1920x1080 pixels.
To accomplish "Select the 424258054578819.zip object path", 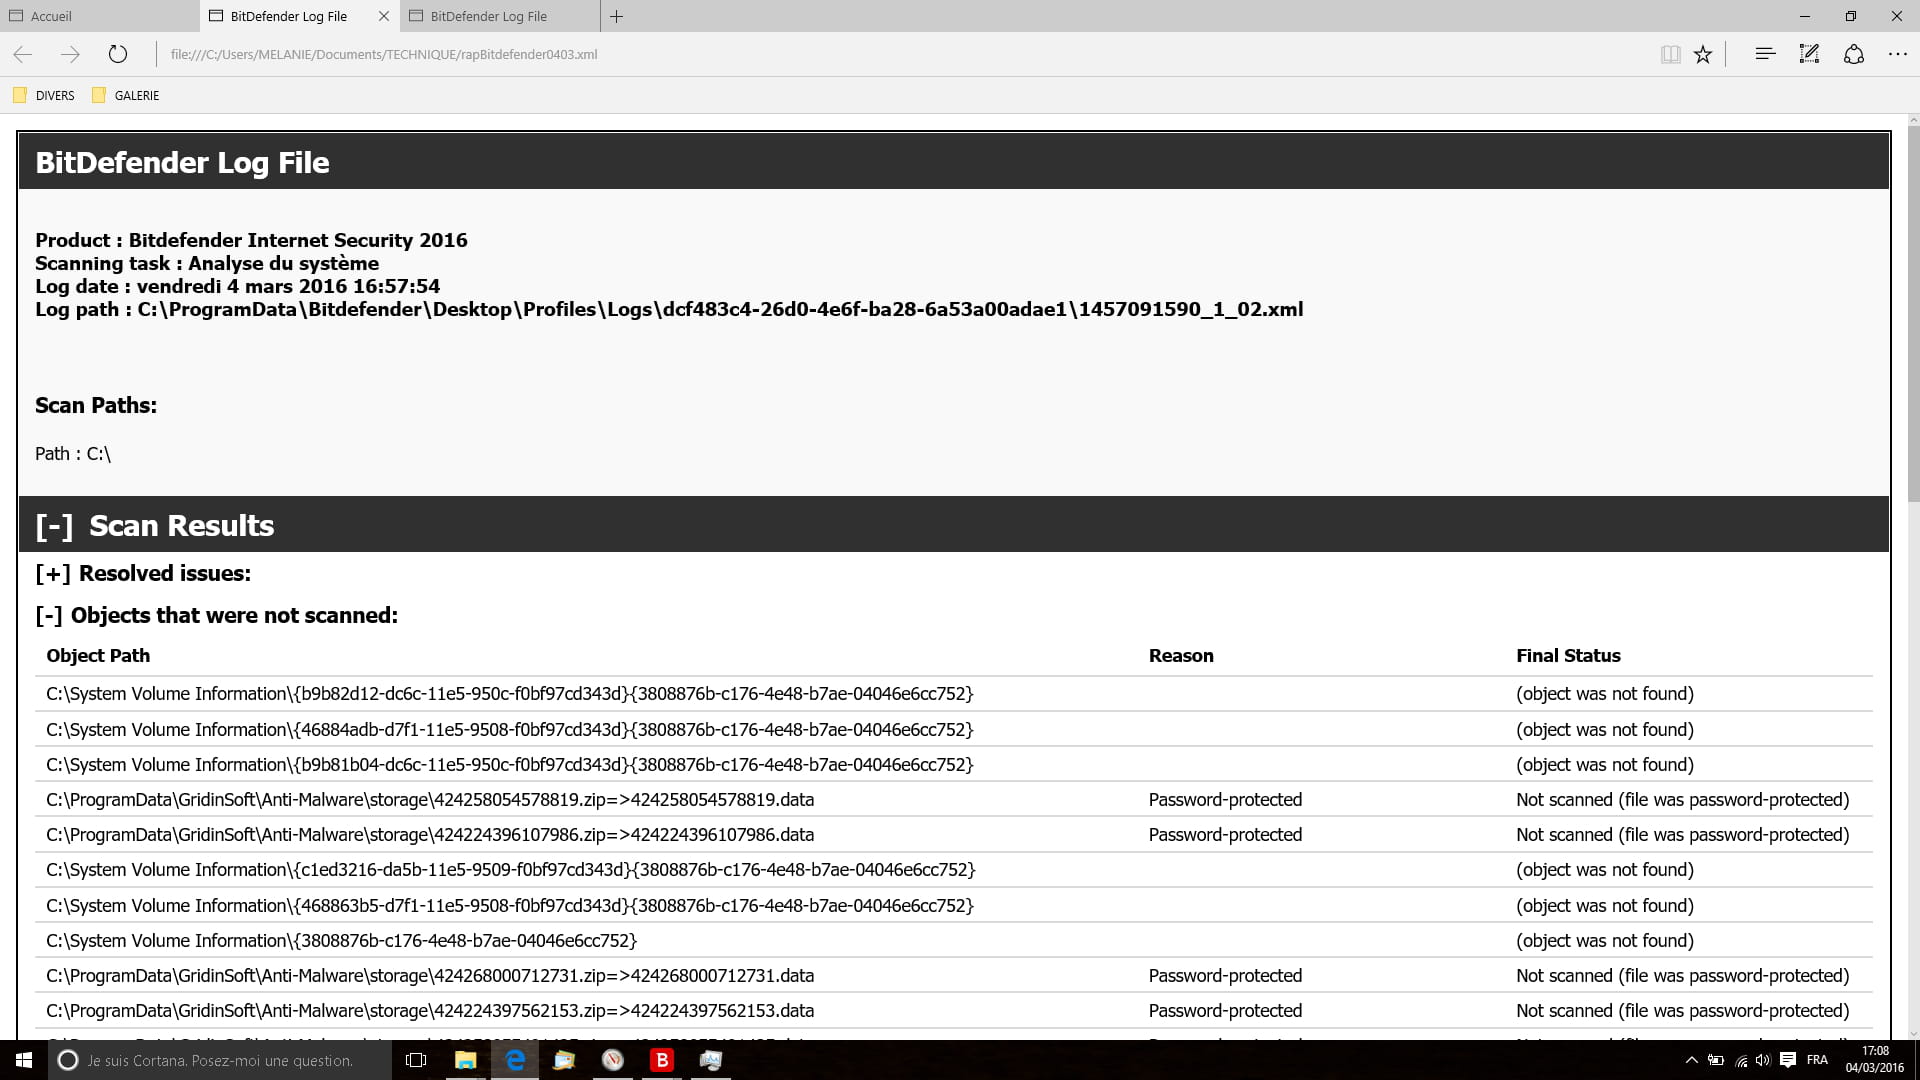I will tap(430, 800).
